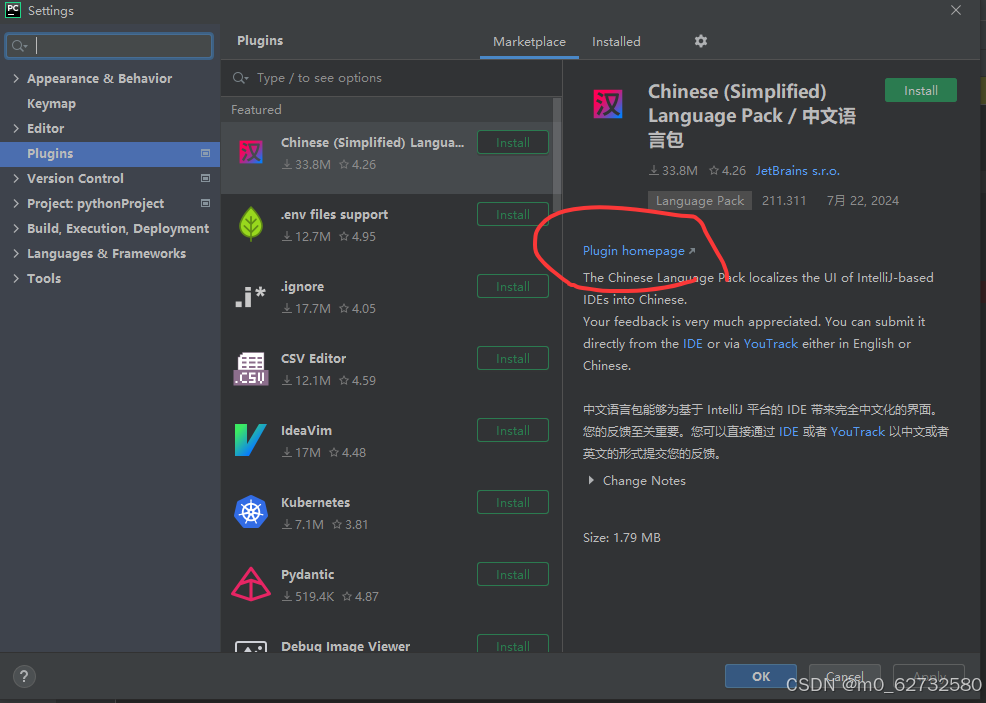The height and width of the screenshot is (703, 986).
Task: Expand the Change Notes disclosure
Action: click(x=590, y=480)
